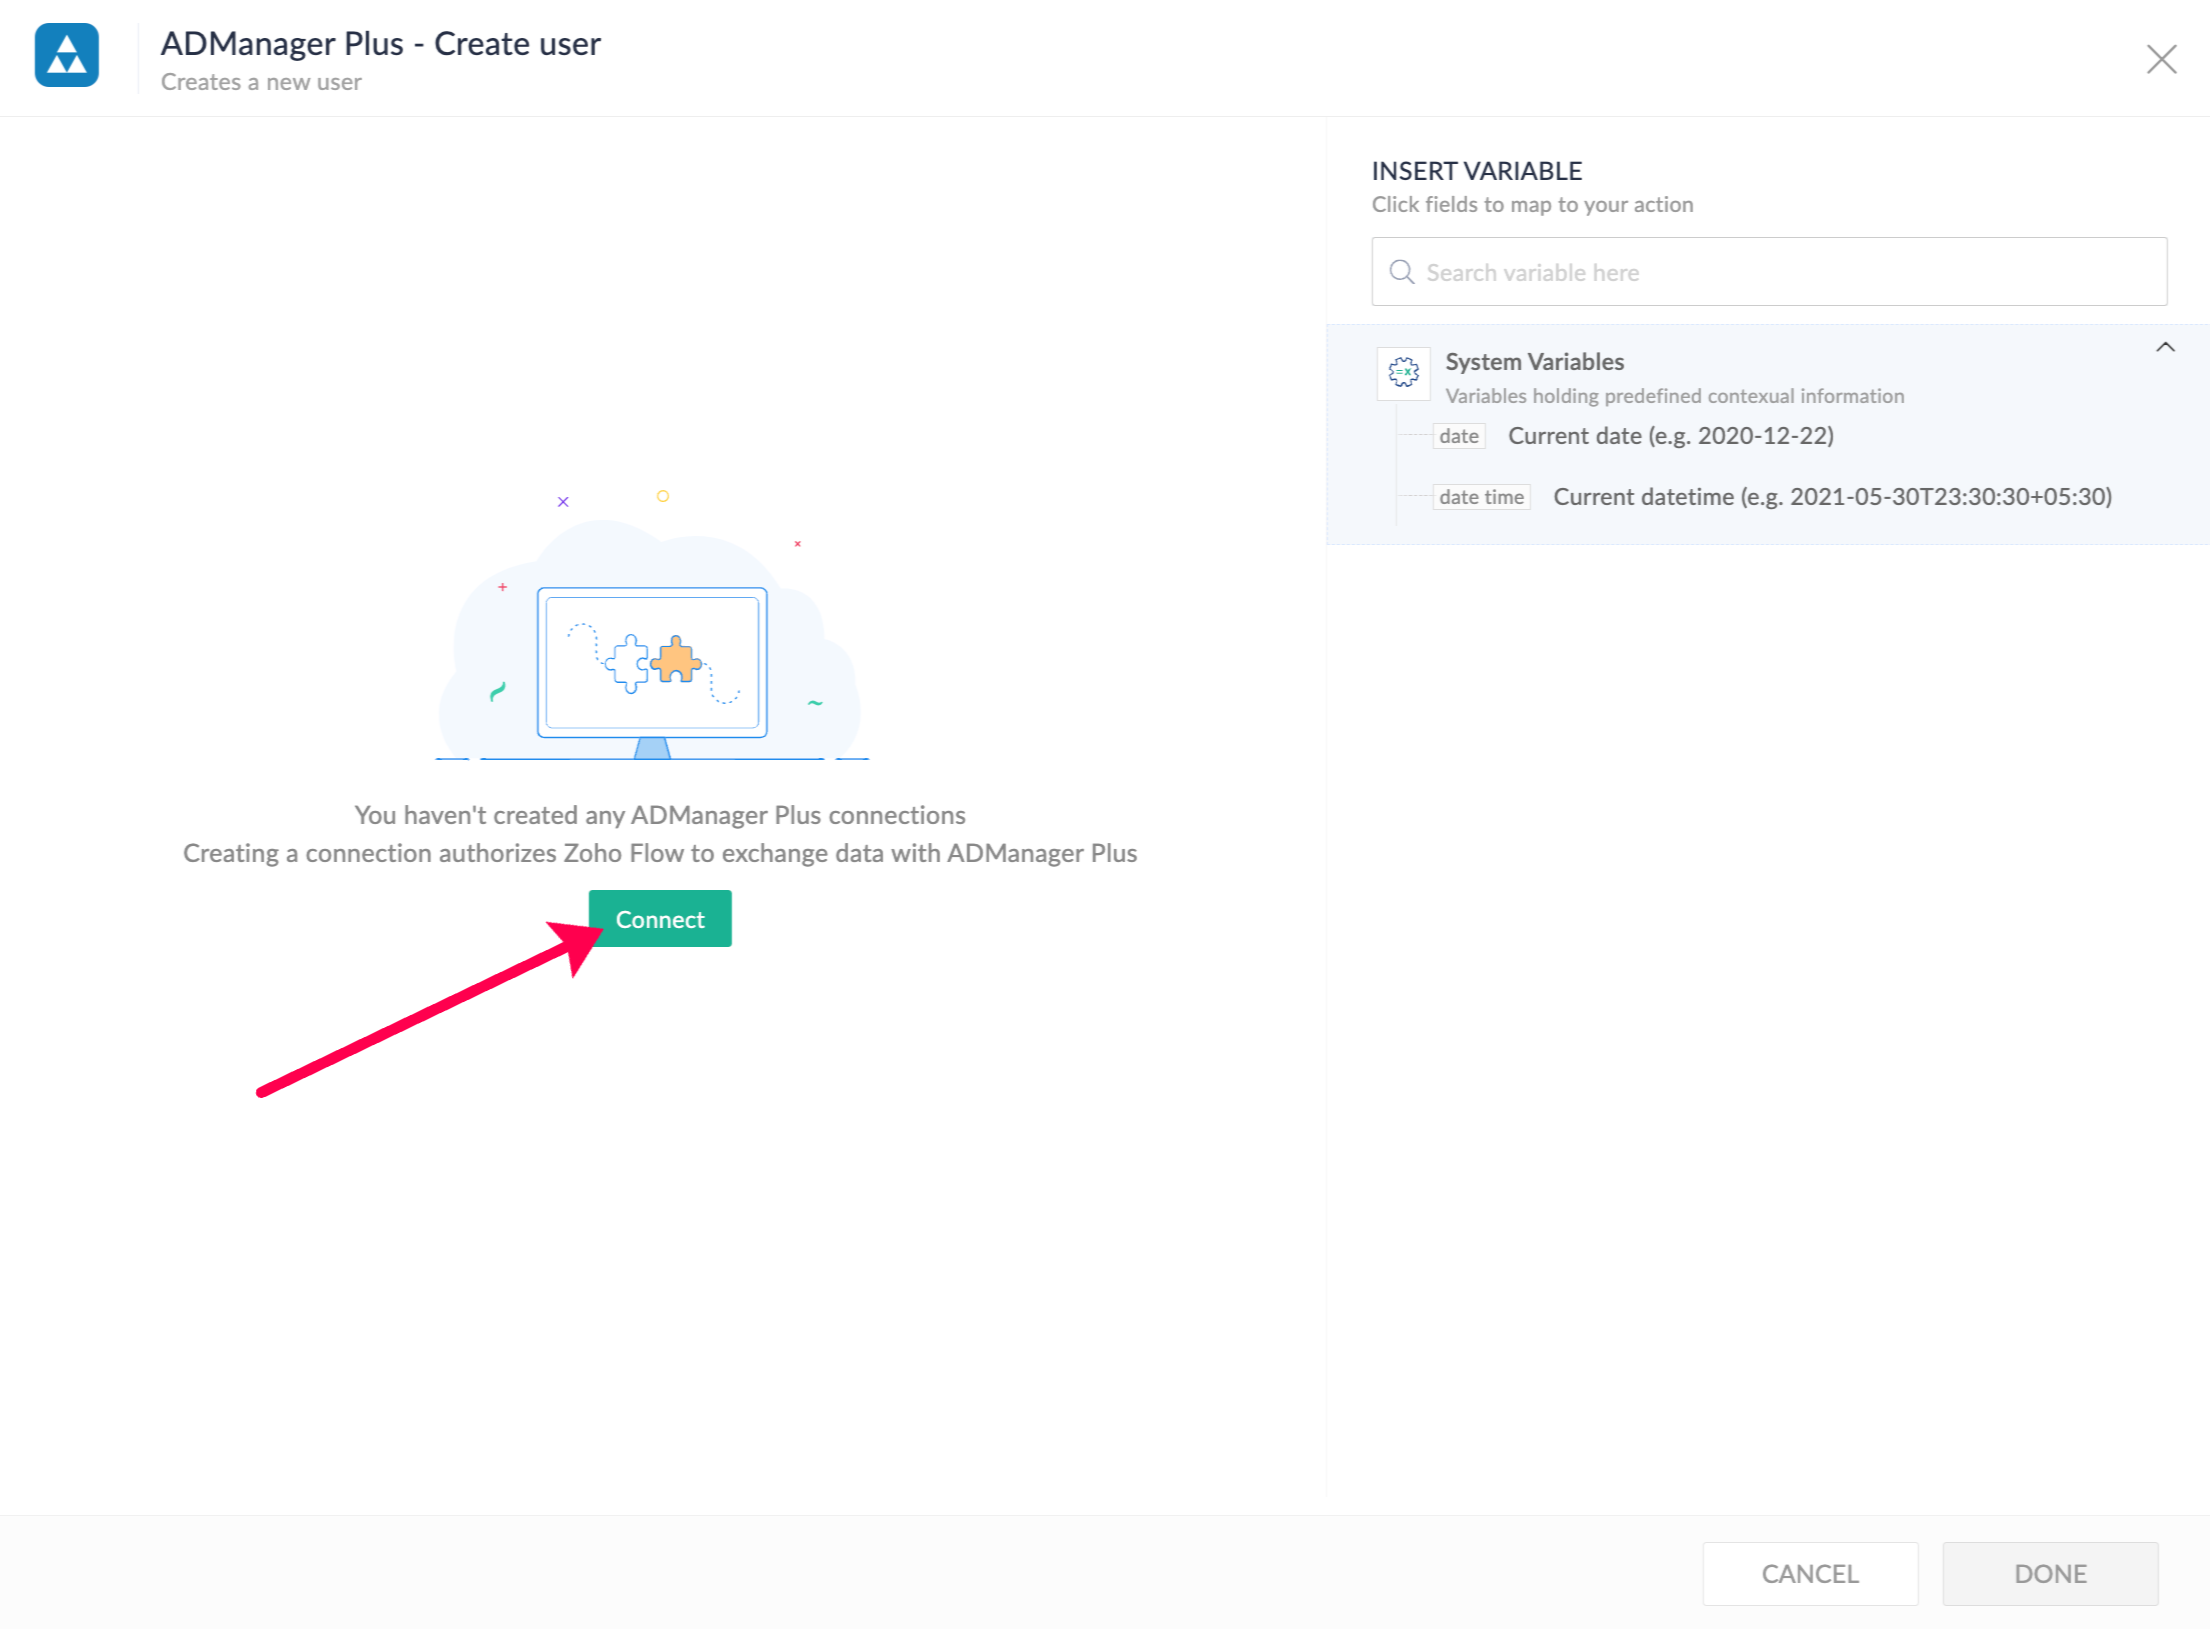Click the magnifier icon in search box

click(1401, 272)
